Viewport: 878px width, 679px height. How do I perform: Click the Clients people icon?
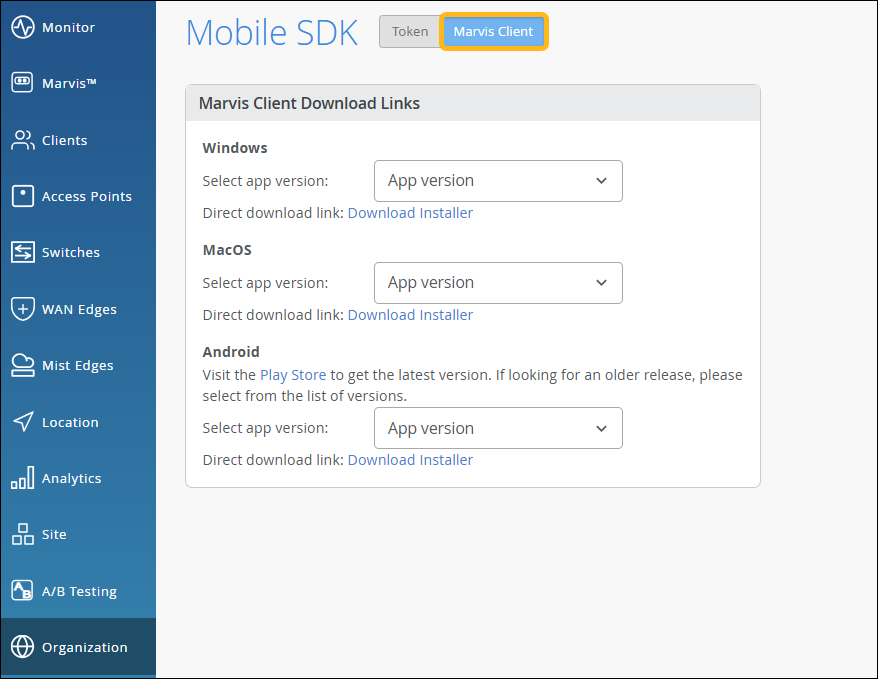22,140
